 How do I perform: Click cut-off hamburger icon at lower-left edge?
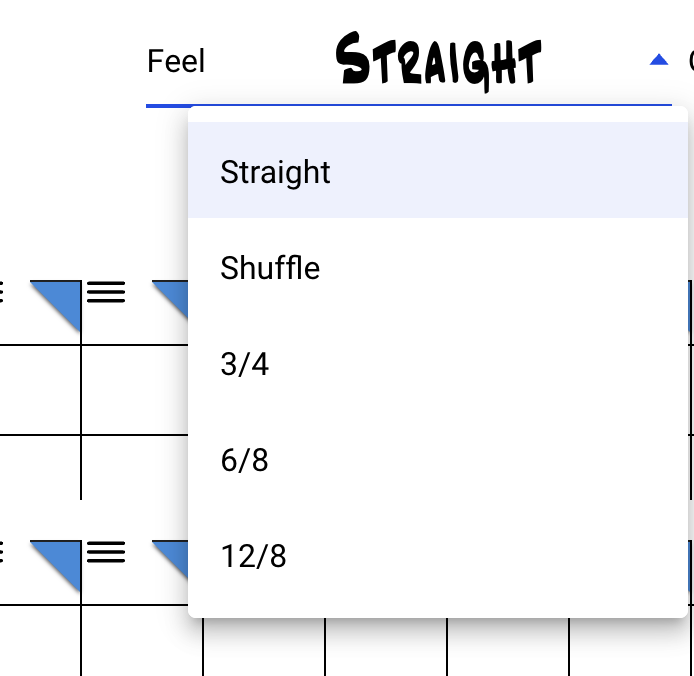2,552
